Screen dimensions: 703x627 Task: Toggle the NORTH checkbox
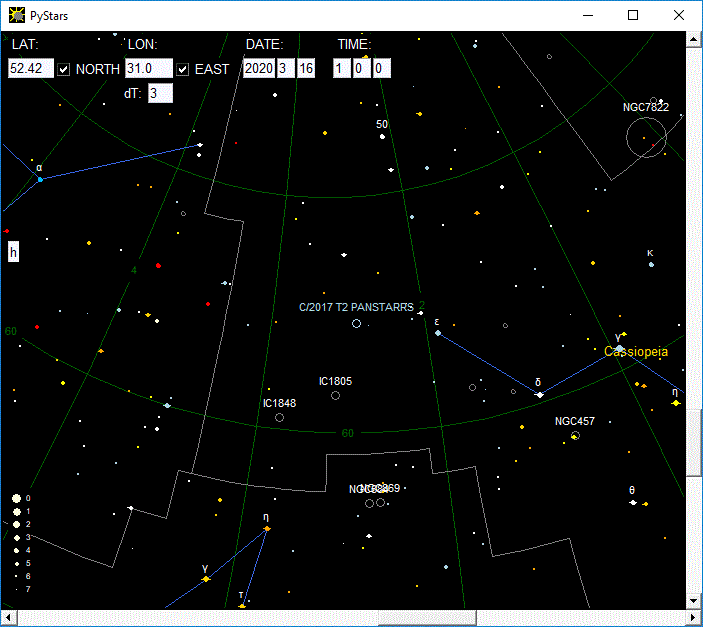64,70
